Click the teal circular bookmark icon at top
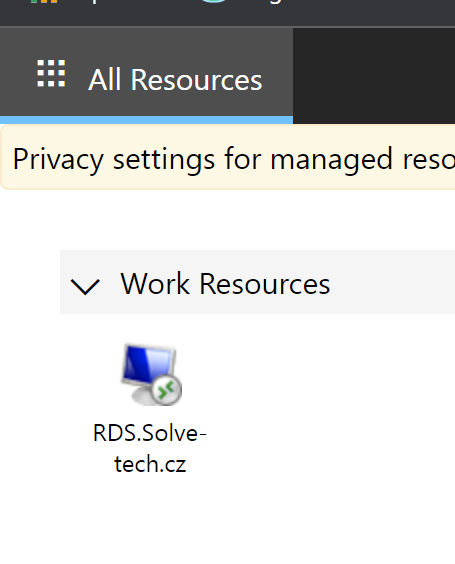This screenshot has width=455, height=564. tap(214, 1)
